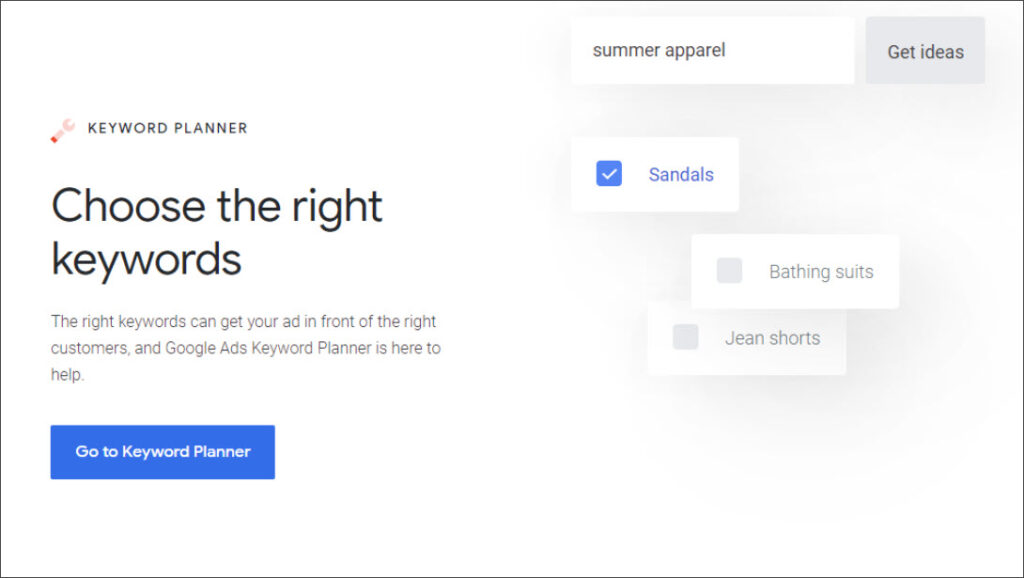Click the KEYWORD PLANNER section label
The image size is (1024, 578).
tap(168, 128)
